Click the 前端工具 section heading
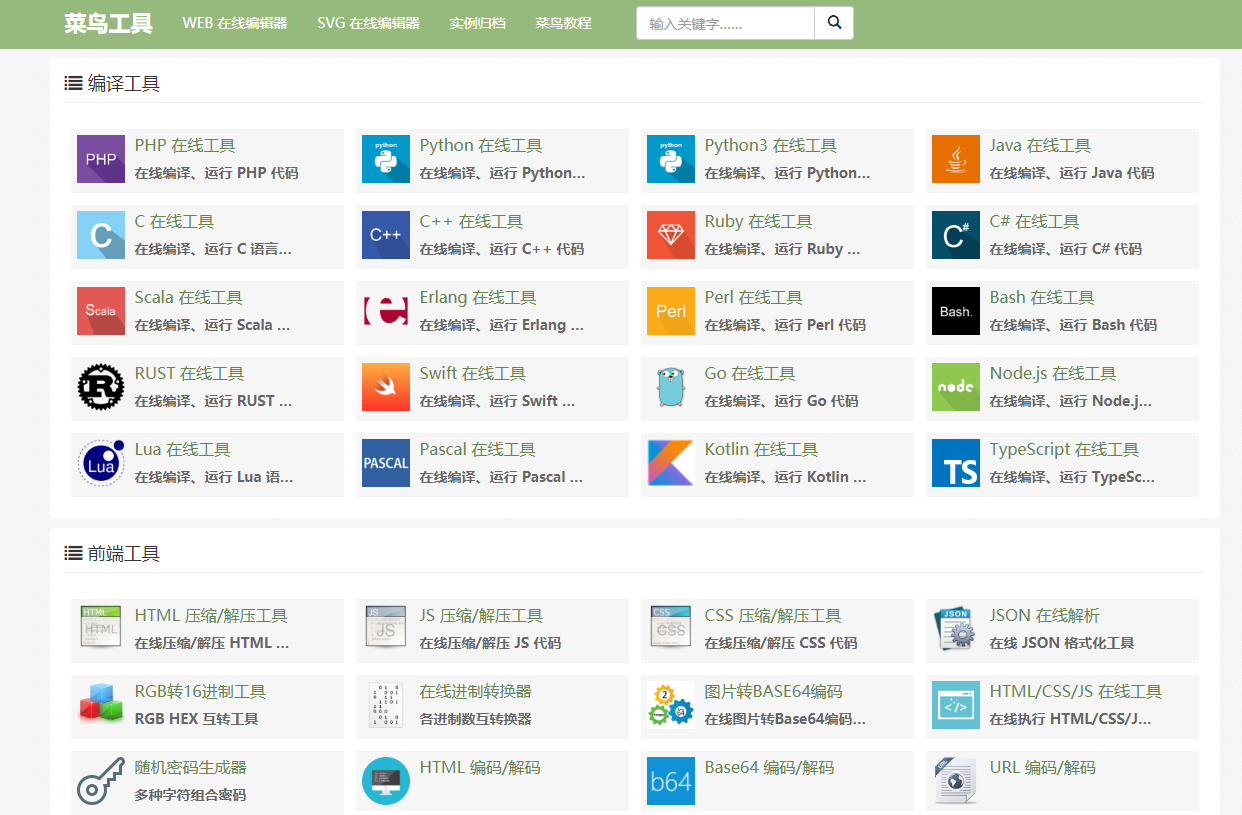This screenshot has width=1242, height=815. click(x=112, y=554)
